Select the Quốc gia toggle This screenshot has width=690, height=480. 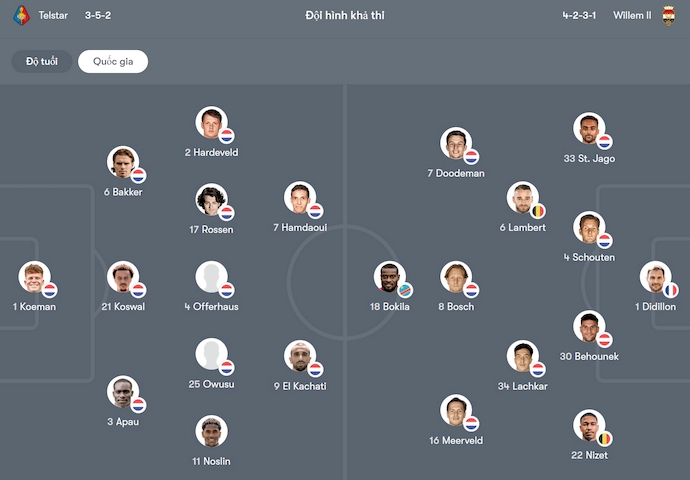[x=113, y=62]
